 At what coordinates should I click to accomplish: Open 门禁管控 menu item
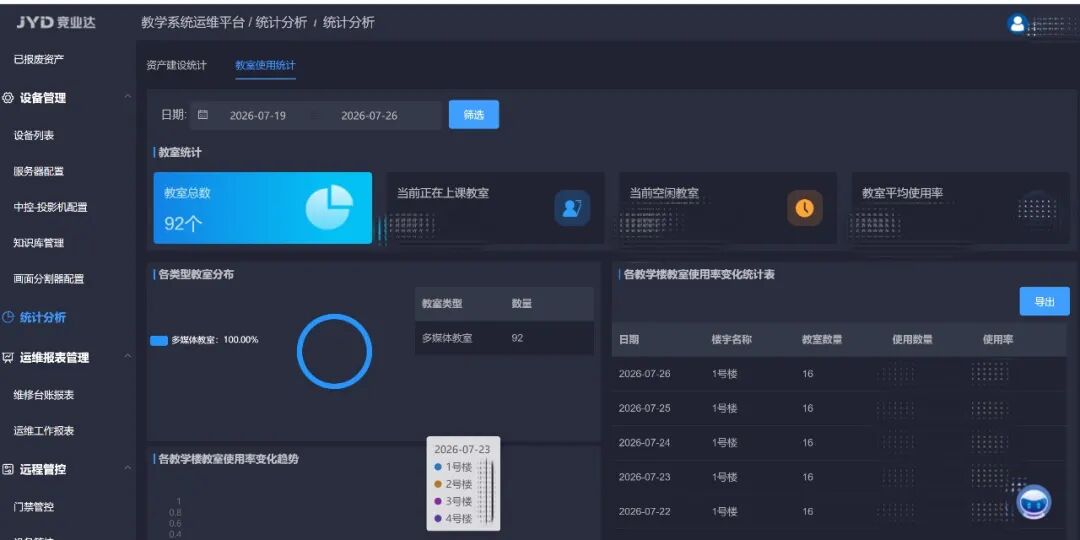(34, 507)
